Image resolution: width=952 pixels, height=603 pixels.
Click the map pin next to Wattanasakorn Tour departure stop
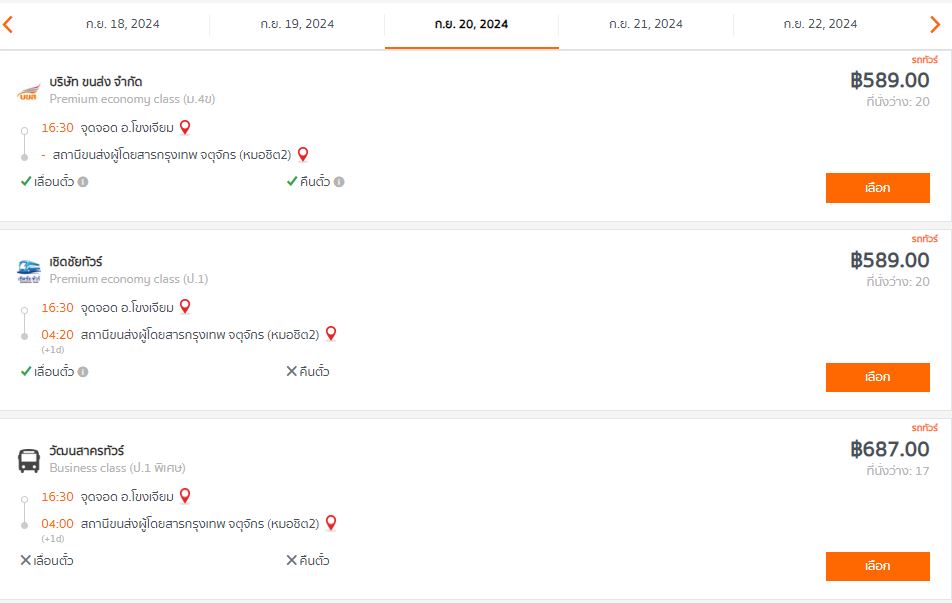point(185,496)
